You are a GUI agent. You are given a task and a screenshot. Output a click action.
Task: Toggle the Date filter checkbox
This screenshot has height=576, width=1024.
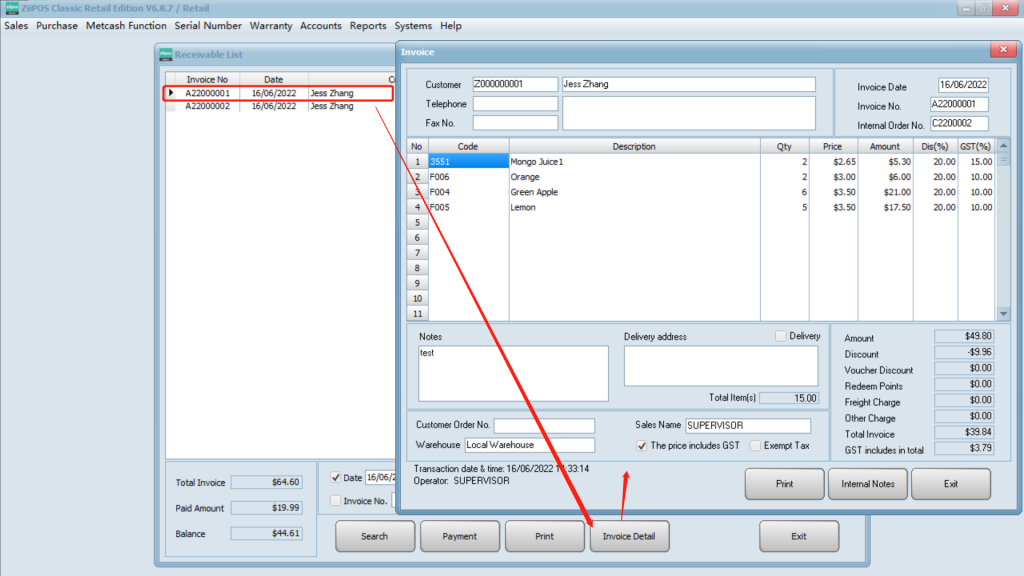[x=336, y=478]
